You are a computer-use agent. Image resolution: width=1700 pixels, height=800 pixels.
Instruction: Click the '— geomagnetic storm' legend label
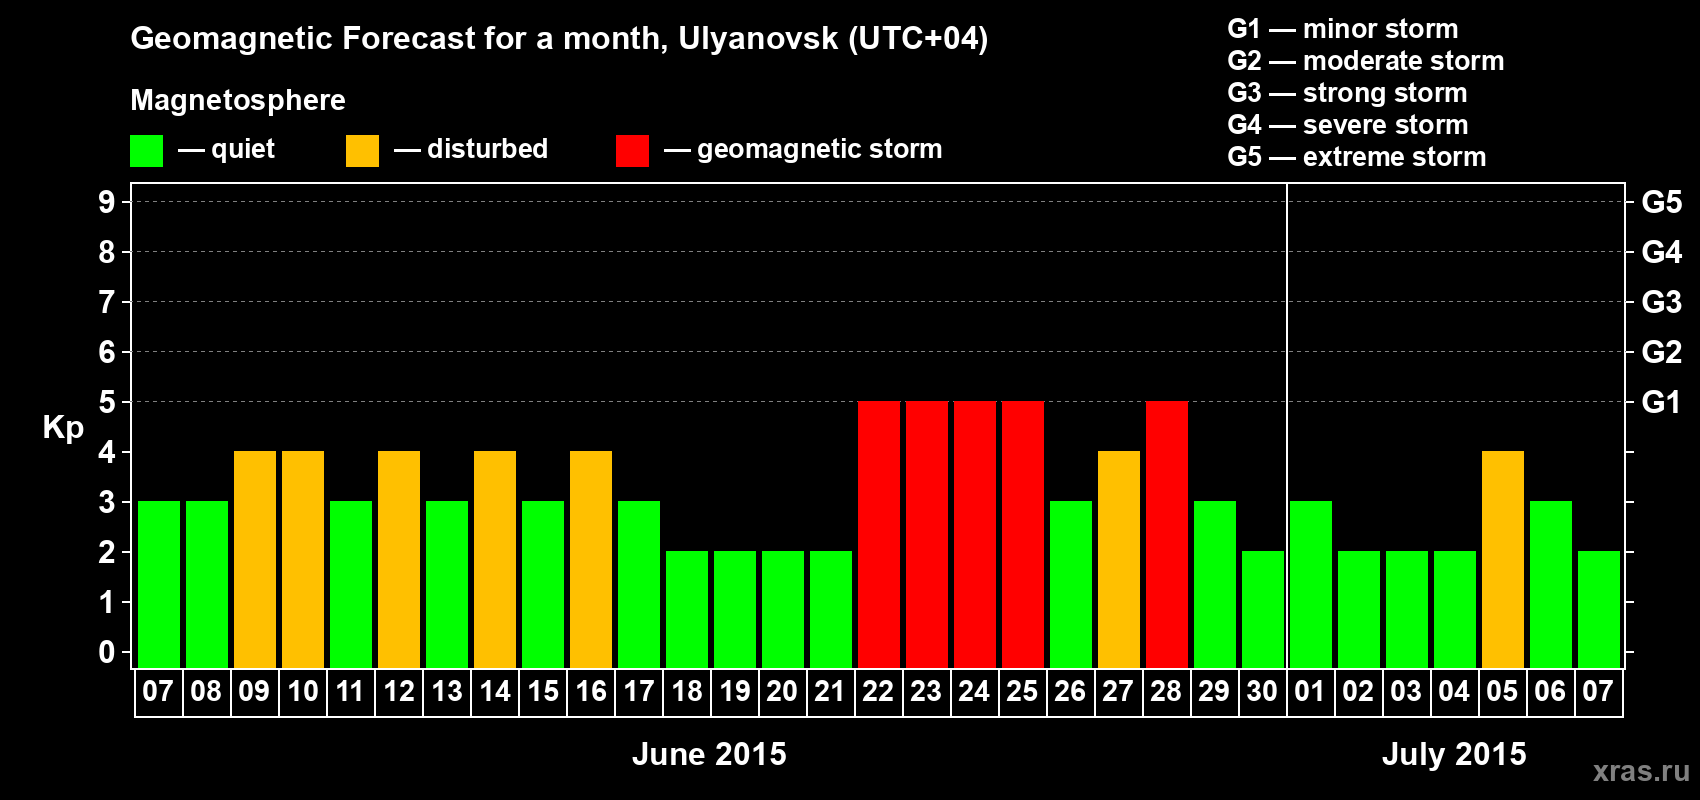point(803,149)
